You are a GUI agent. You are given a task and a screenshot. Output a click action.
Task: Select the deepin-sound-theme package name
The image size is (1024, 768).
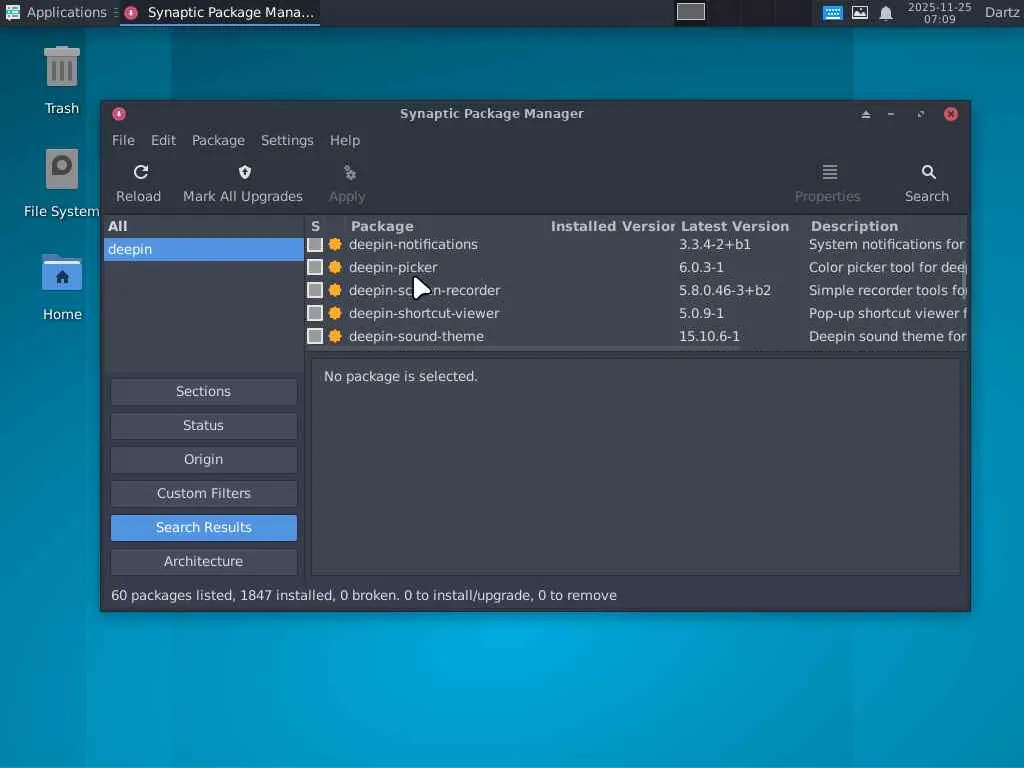(416, 336)
